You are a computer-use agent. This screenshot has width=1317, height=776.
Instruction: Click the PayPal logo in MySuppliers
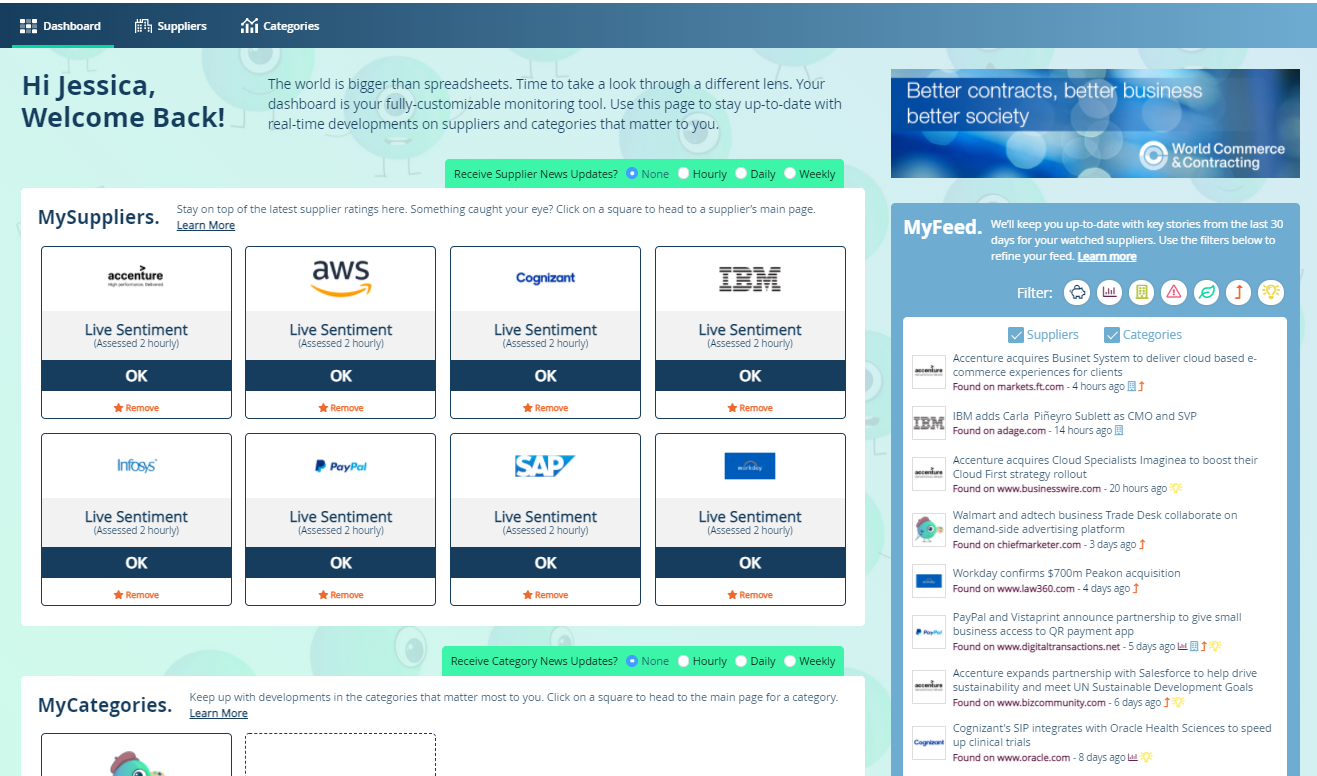pyautogui.click(x=341, y=466)
